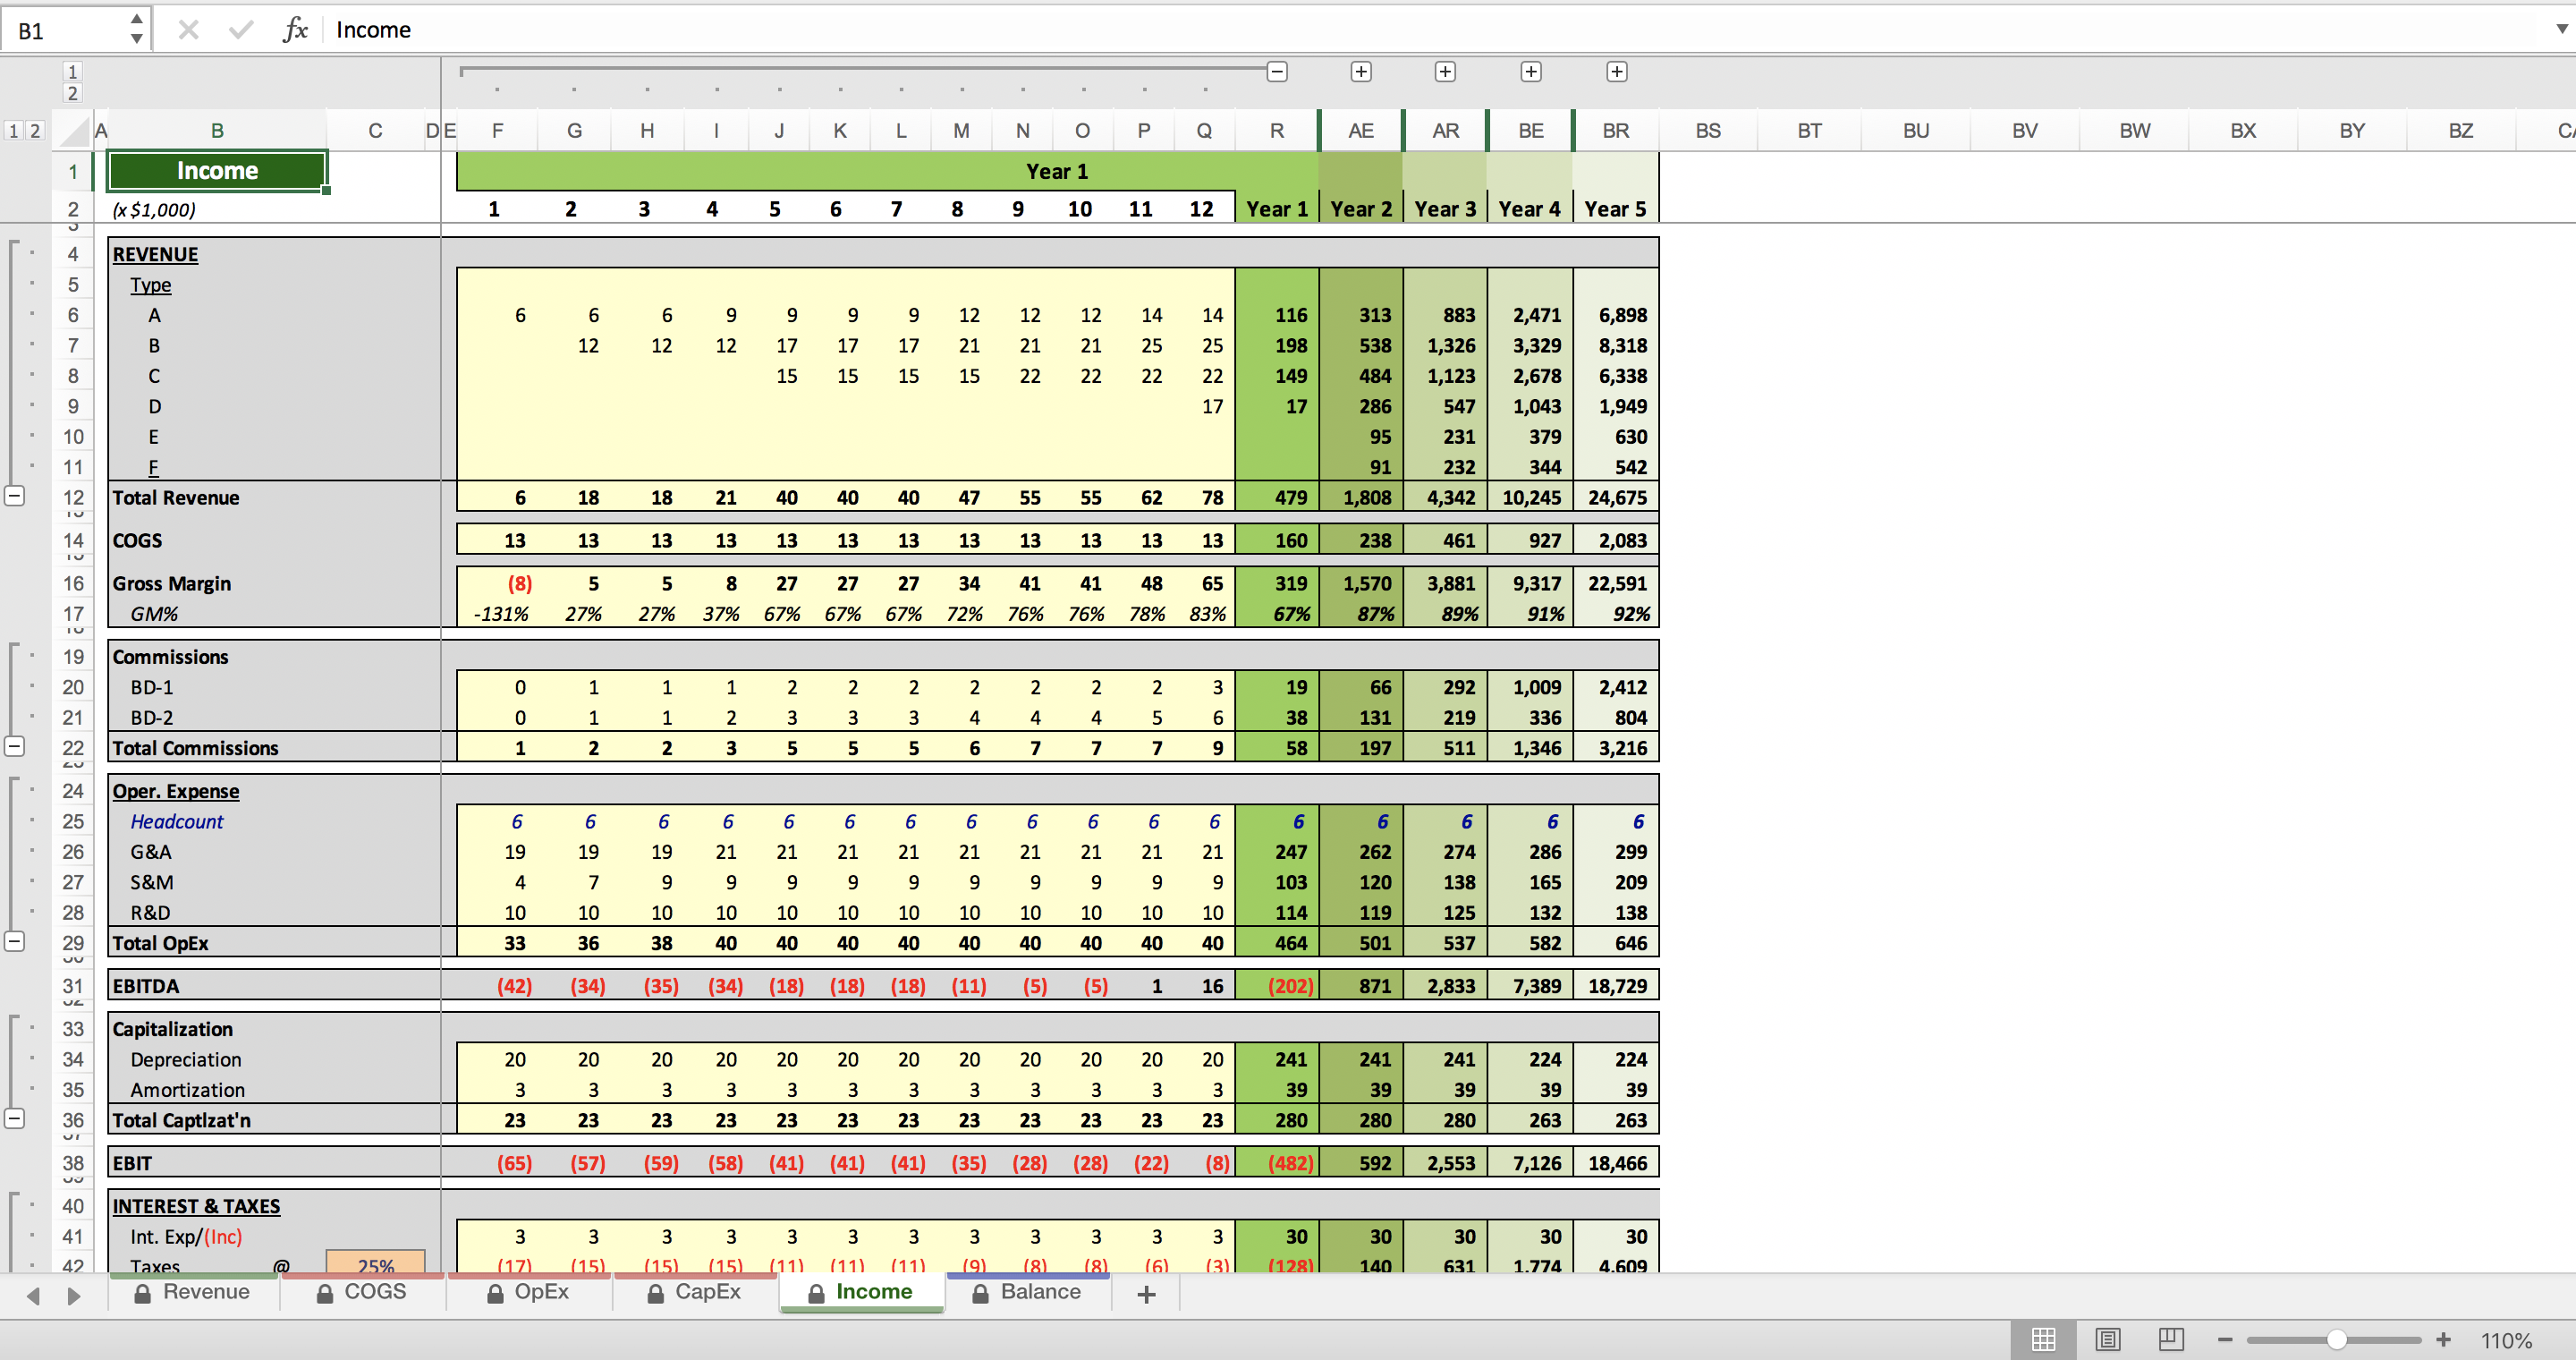Click the 110% zoom level text
Image resolution: width=2576 pixels, height=1360 pixels.
point(2506,1341)
